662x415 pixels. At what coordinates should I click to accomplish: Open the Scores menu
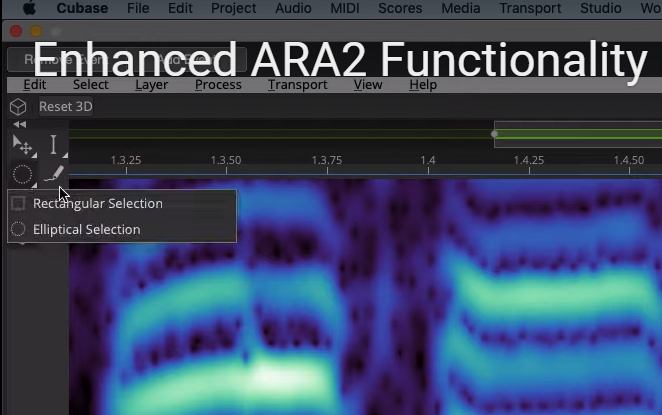[400, 8]
